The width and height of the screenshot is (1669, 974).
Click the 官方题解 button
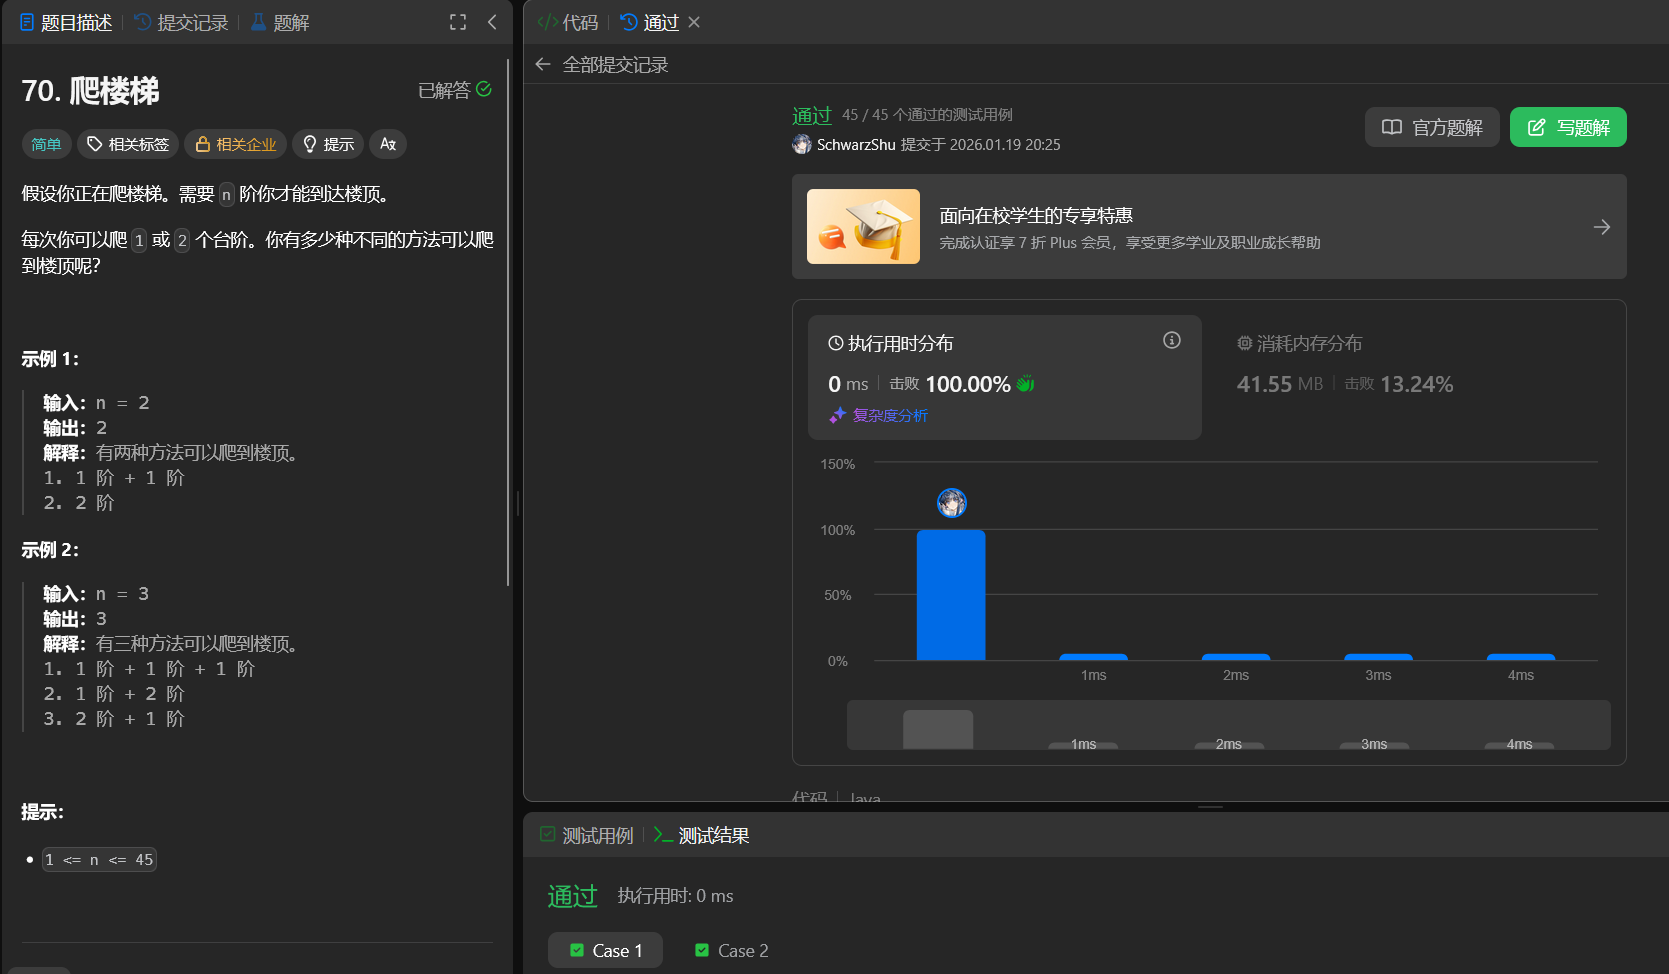pos(1431,127)
